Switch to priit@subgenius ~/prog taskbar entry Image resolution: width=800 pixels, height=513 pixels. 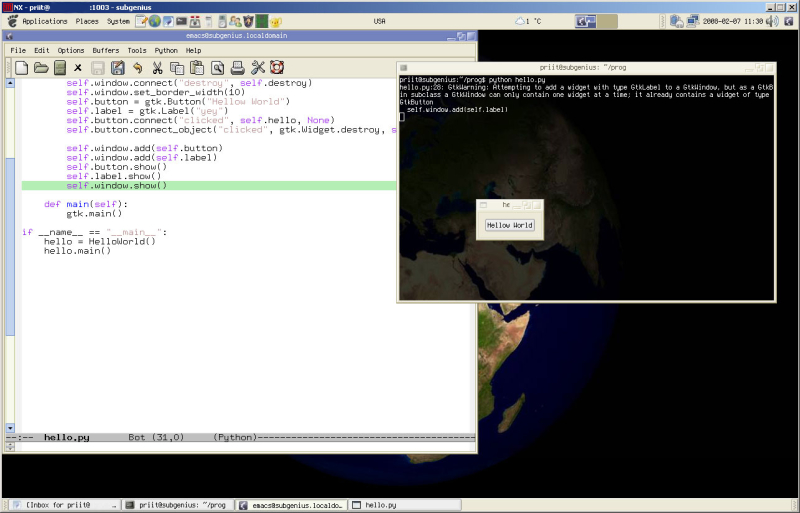(179, 505)
